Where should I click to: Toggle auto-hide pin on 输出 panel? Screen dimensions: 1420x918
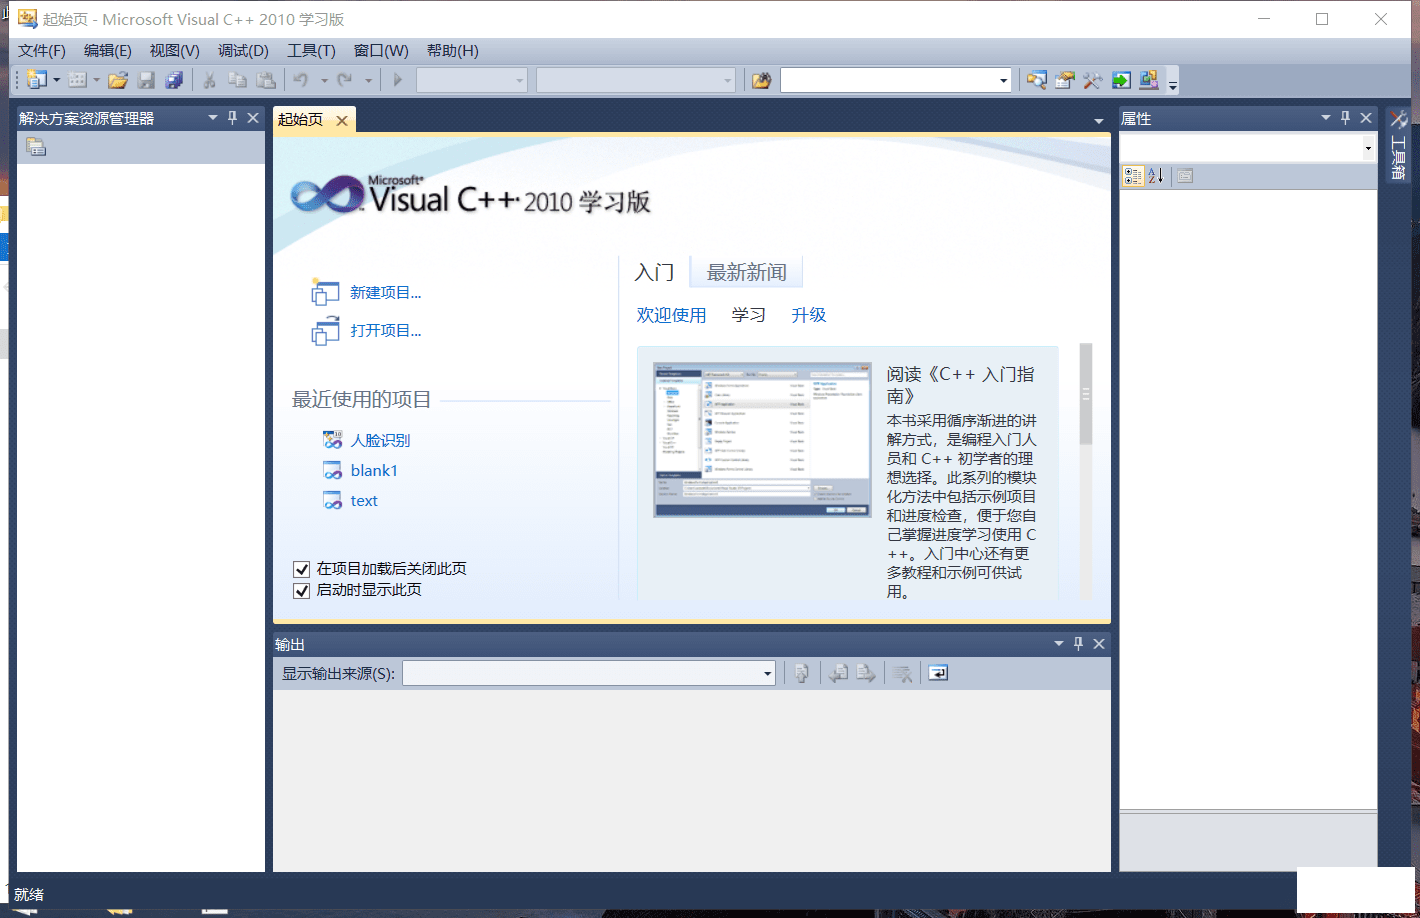pyautogui.click(x=1079, y=644)
